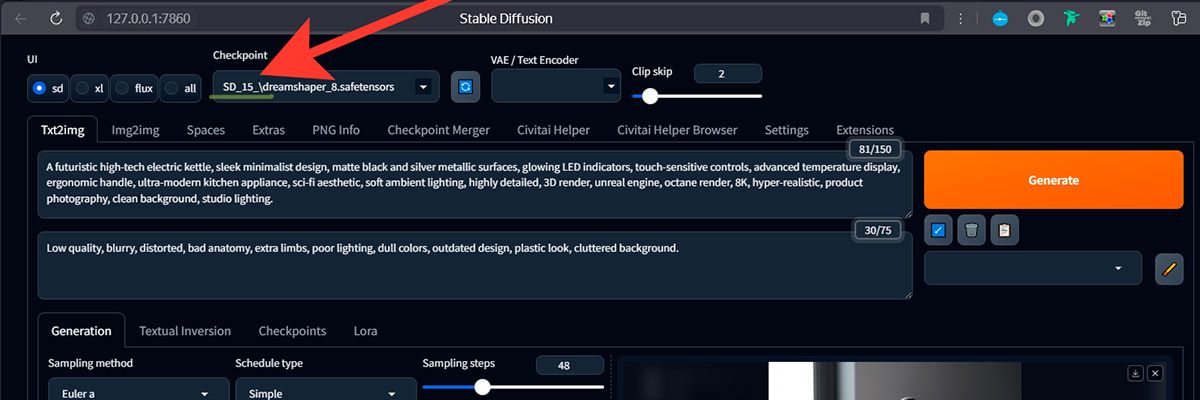Click the 30/75 token counter
Screen dimensions: 1200x400
(876, 230)
